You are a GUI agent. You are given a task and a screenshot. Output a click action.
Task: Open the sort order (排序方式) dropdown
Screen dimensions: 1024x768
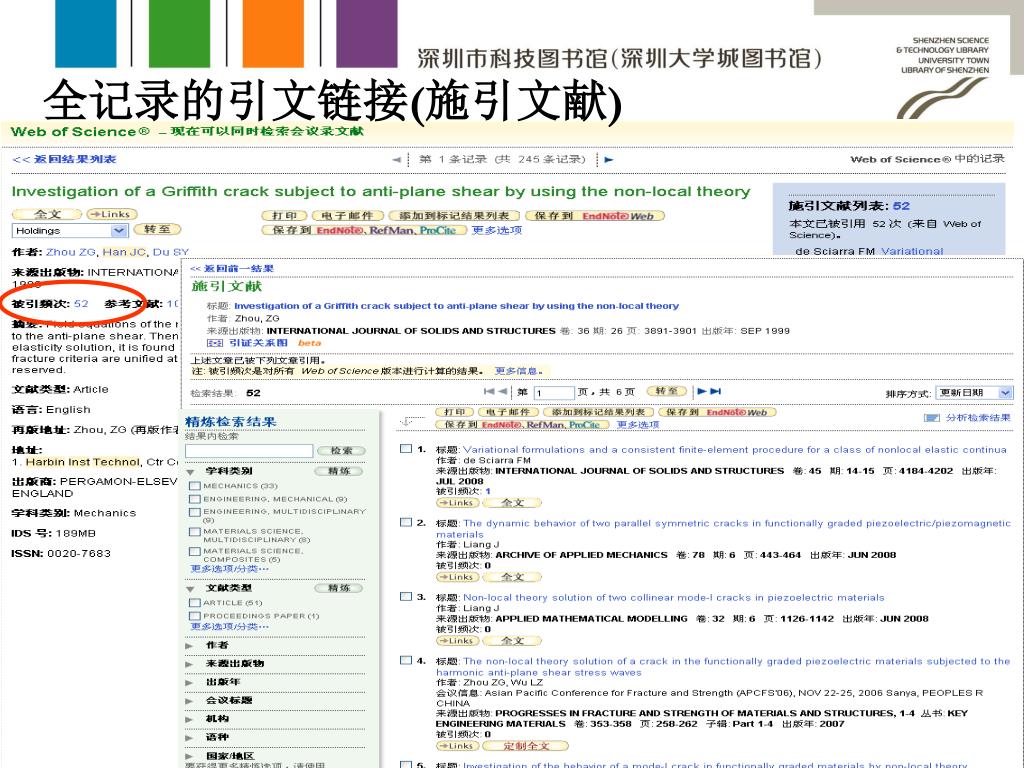tap(975, 393)
